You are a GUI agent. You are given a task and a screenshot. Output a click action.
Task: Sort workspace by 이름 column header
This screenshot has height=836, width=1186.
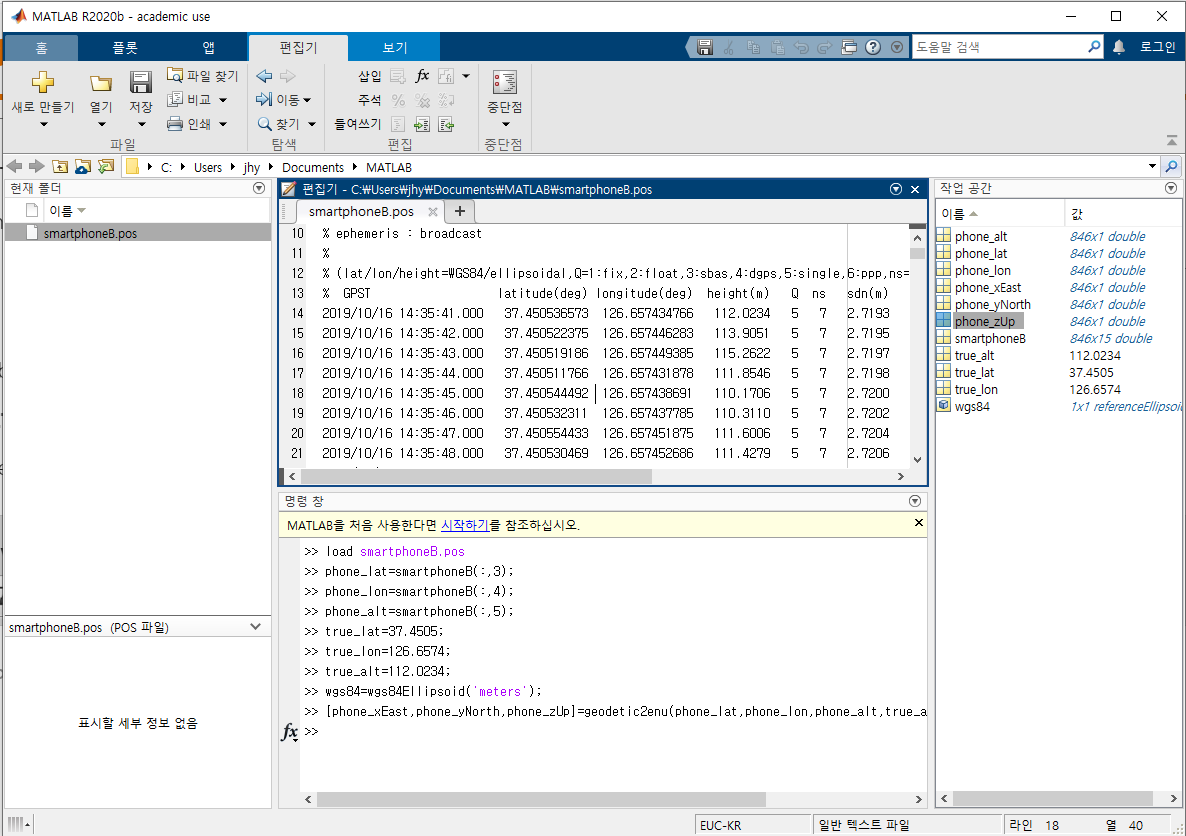1000,213
